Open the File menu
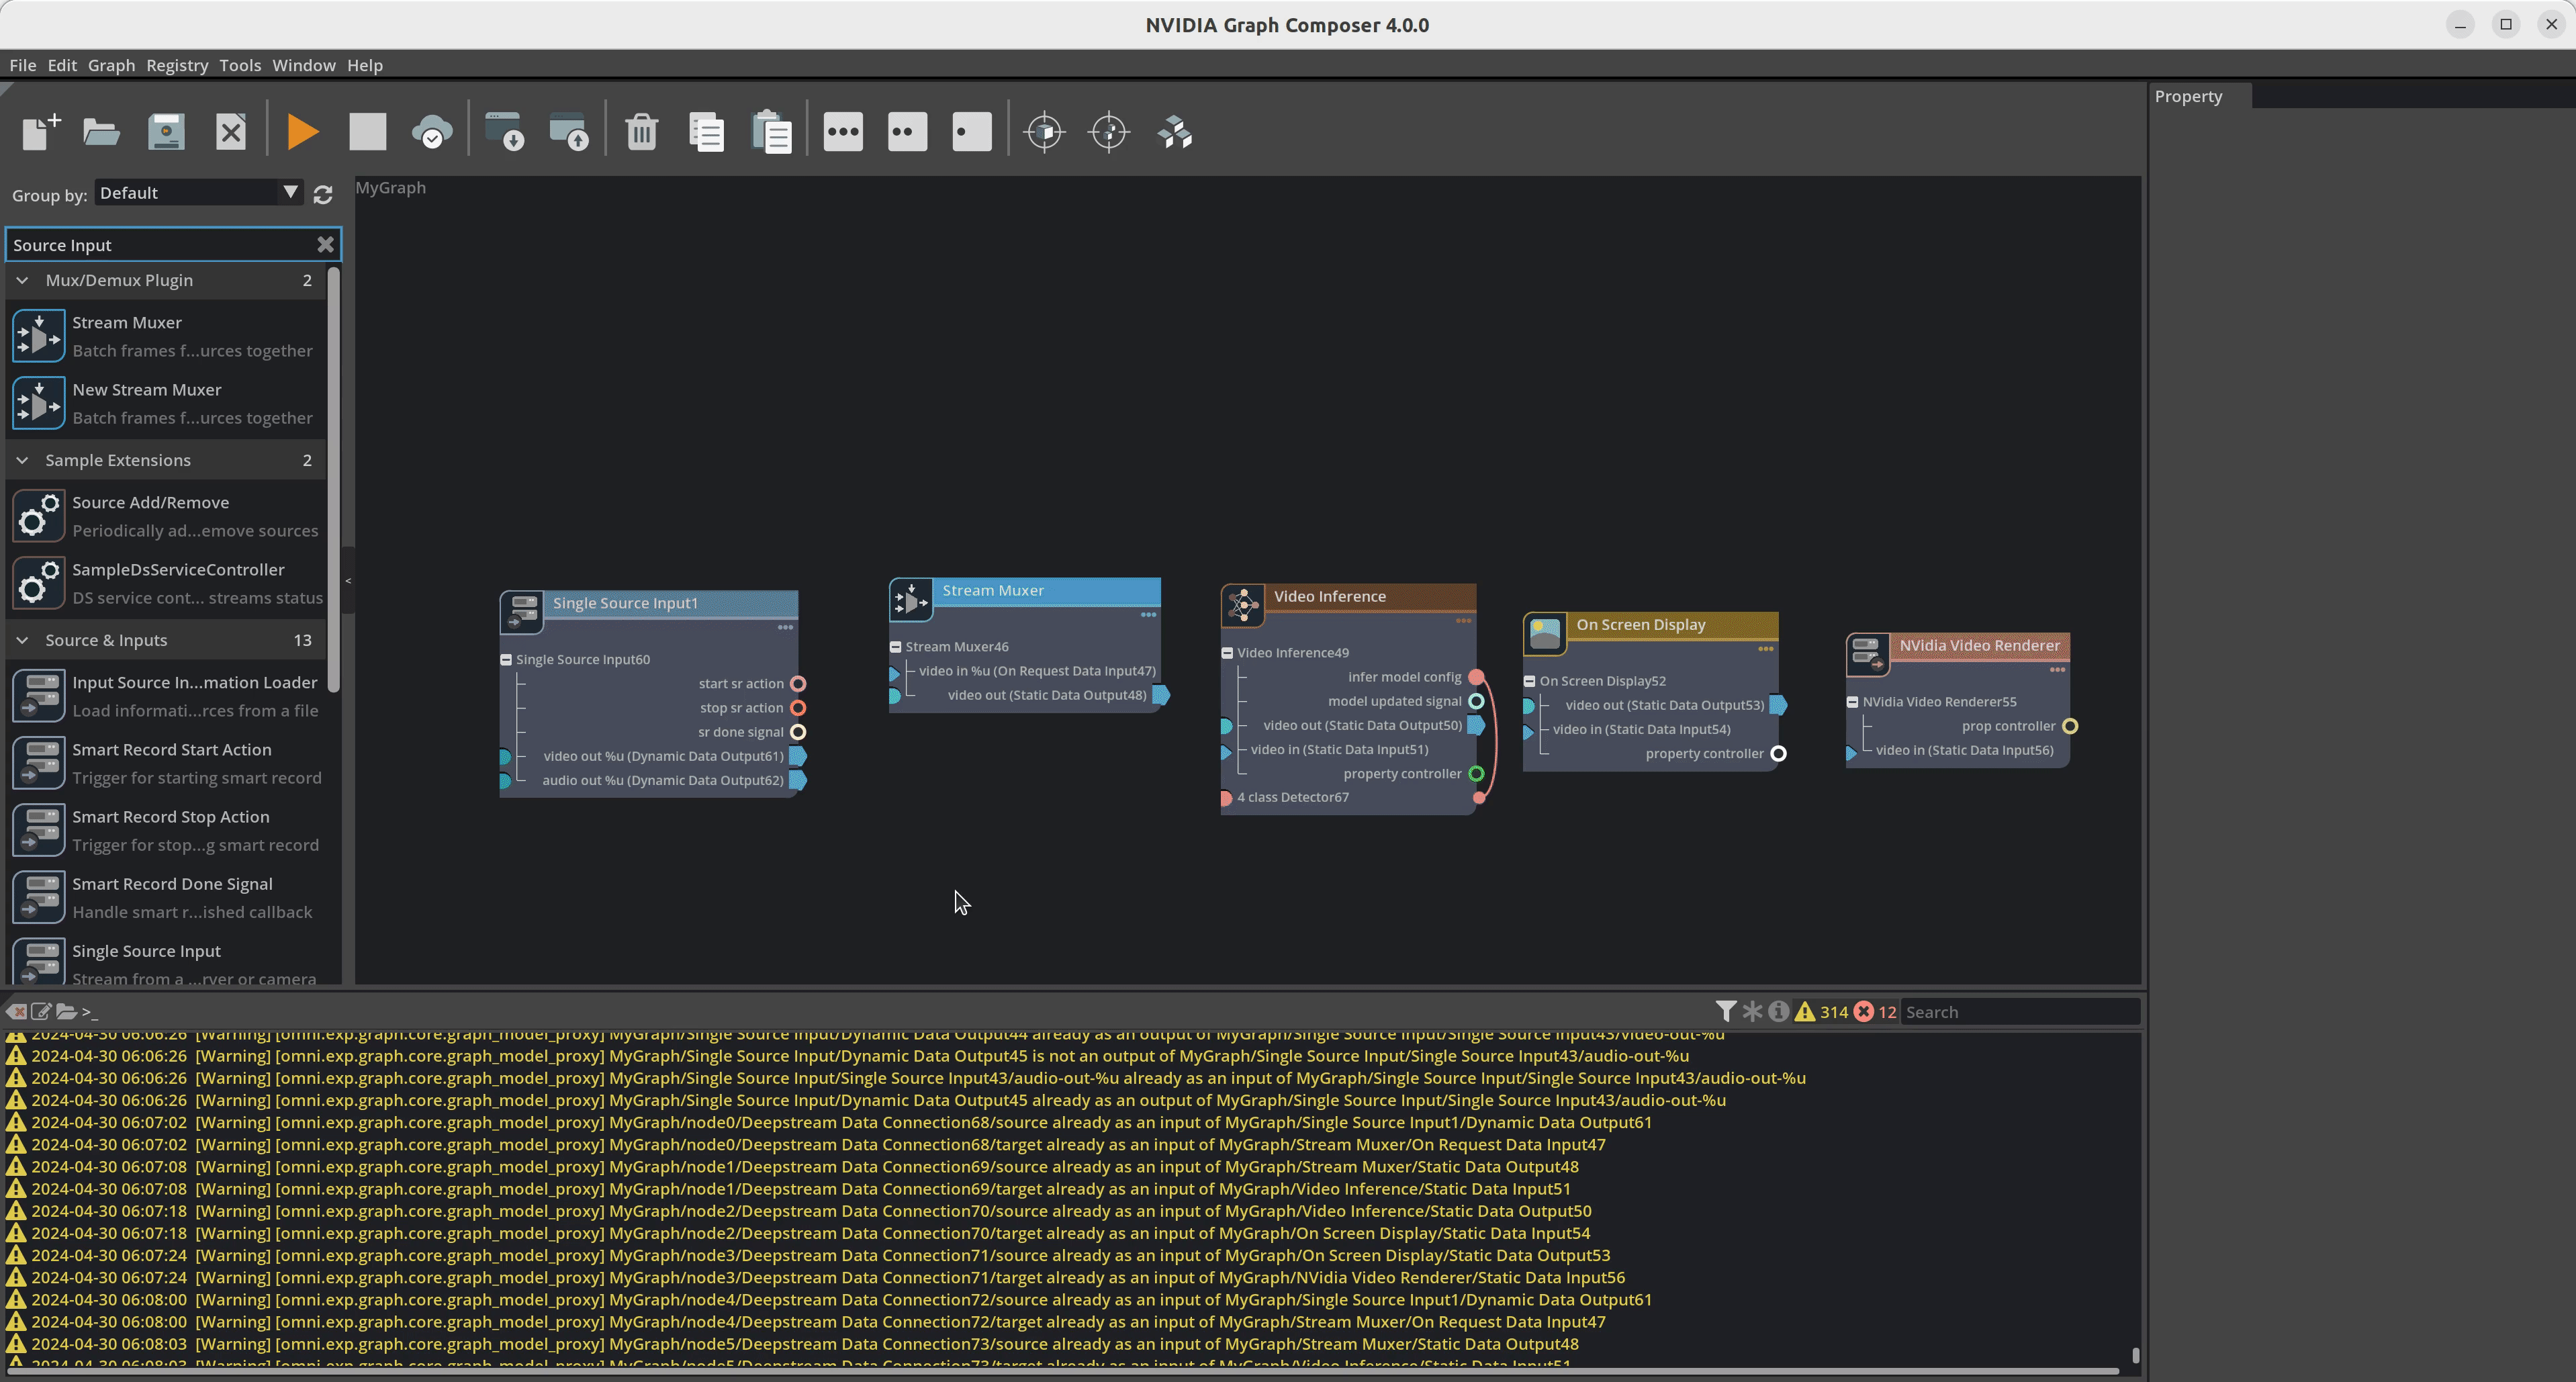Viewport: 2576px width, 1382px height. 22,65
